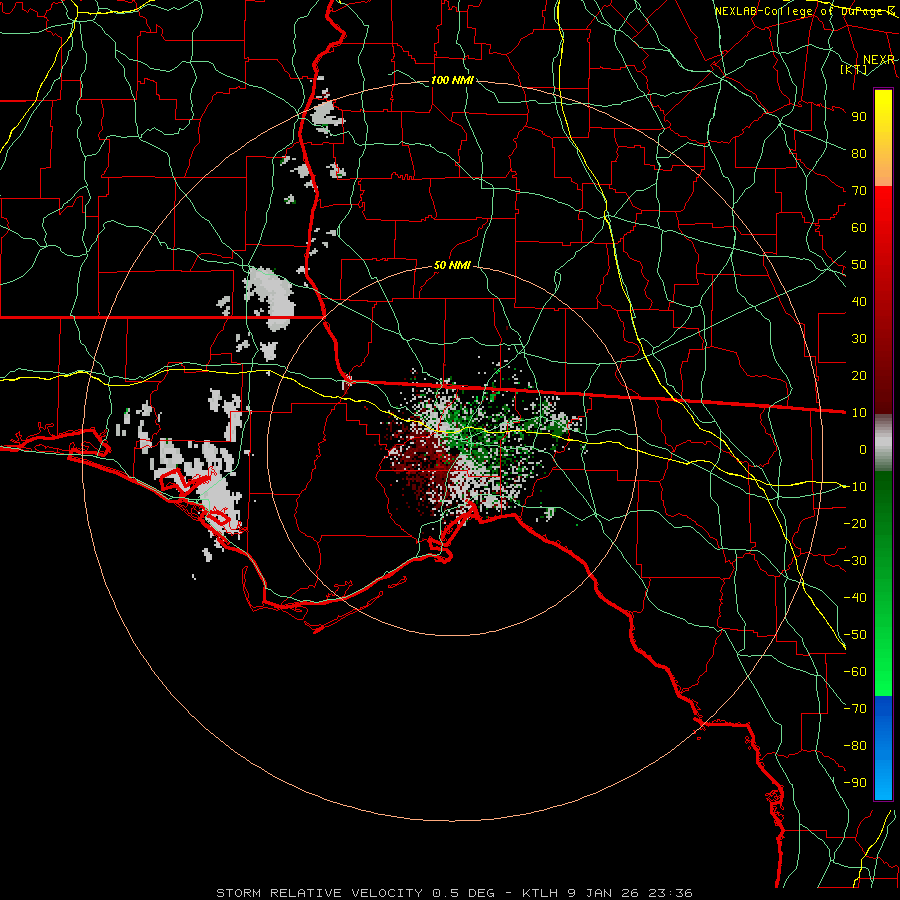Select the -30 value on velocity scale

click(x=855, y=561)
